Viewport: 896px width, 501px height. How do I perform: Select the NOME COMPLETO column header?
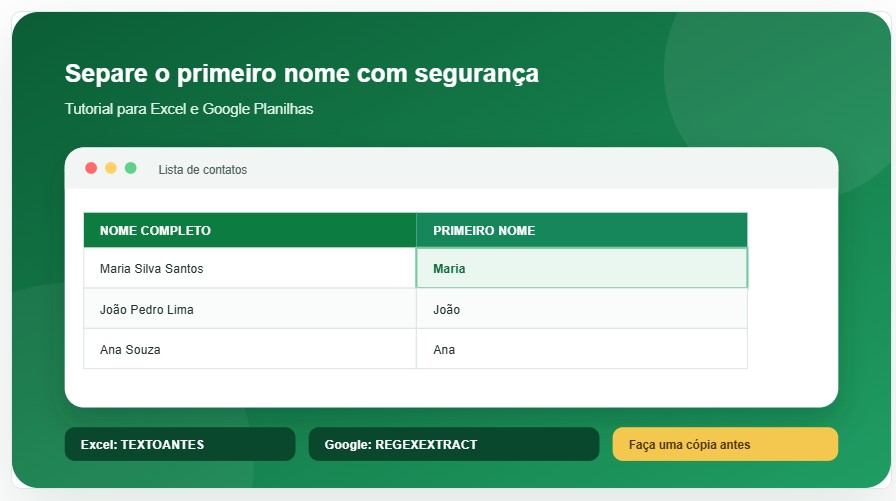tap(250, 230)
